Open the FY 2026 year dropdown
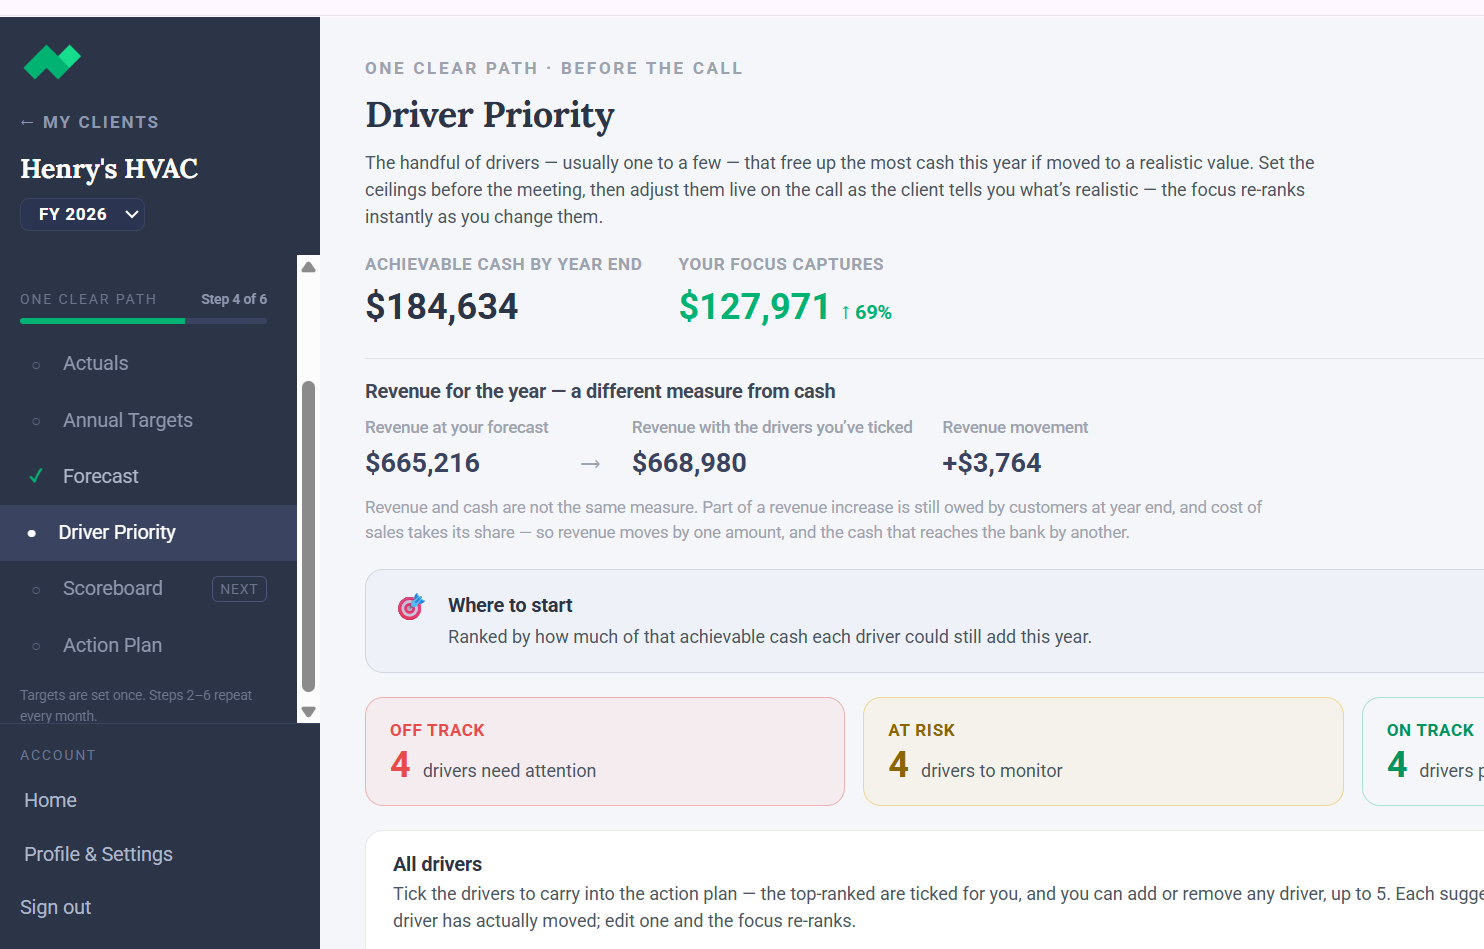The height and width of the screenshot is (949, 1484). pyautogui.click(x=83, y=214)
